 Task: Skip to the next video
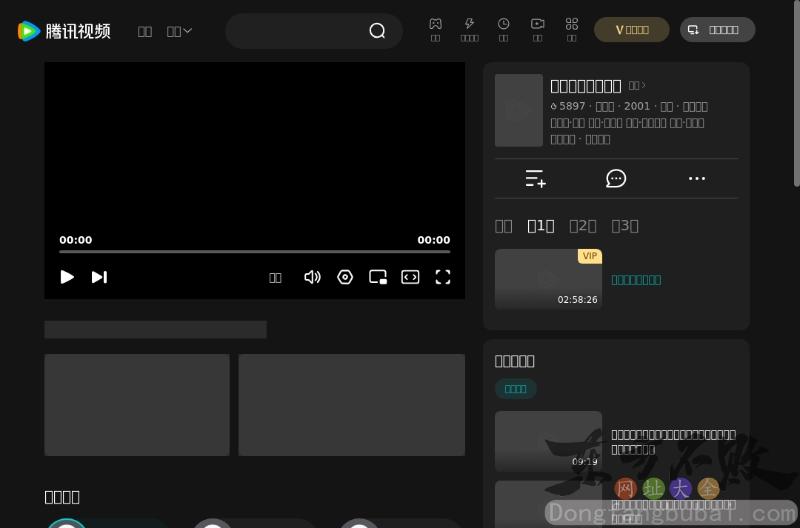click(x=99, y=277)
